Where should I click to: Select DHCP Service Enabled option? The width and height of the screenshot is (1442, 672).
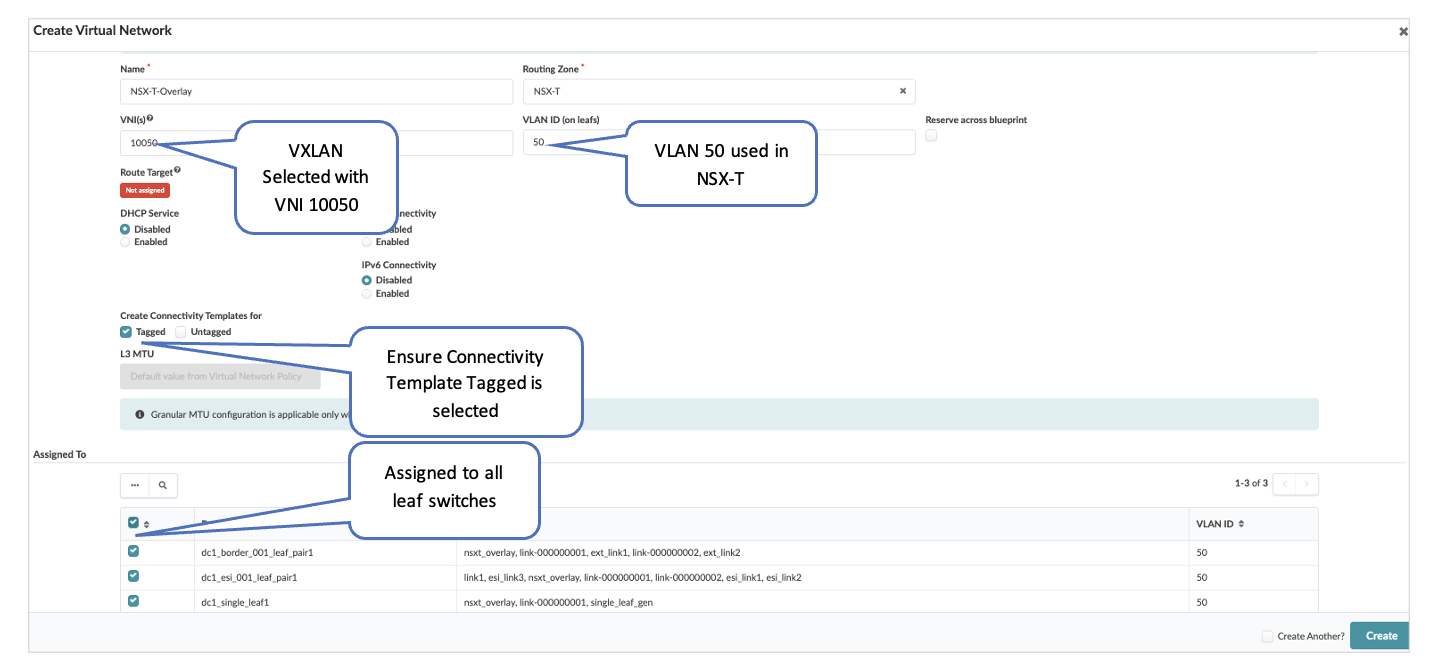tap(126, 242)
